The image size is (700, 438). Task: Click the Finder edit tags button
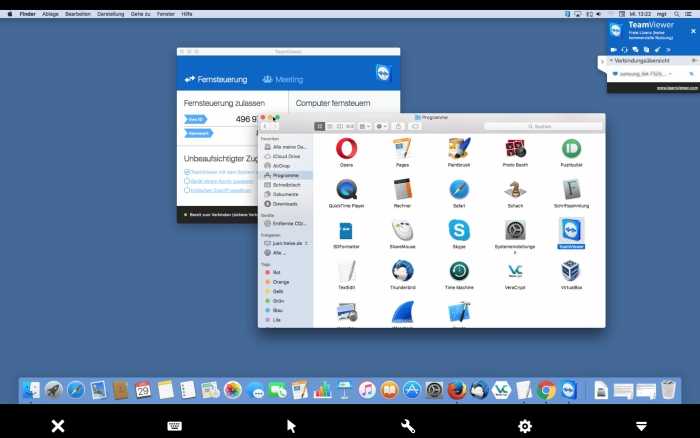coord(415,126)
